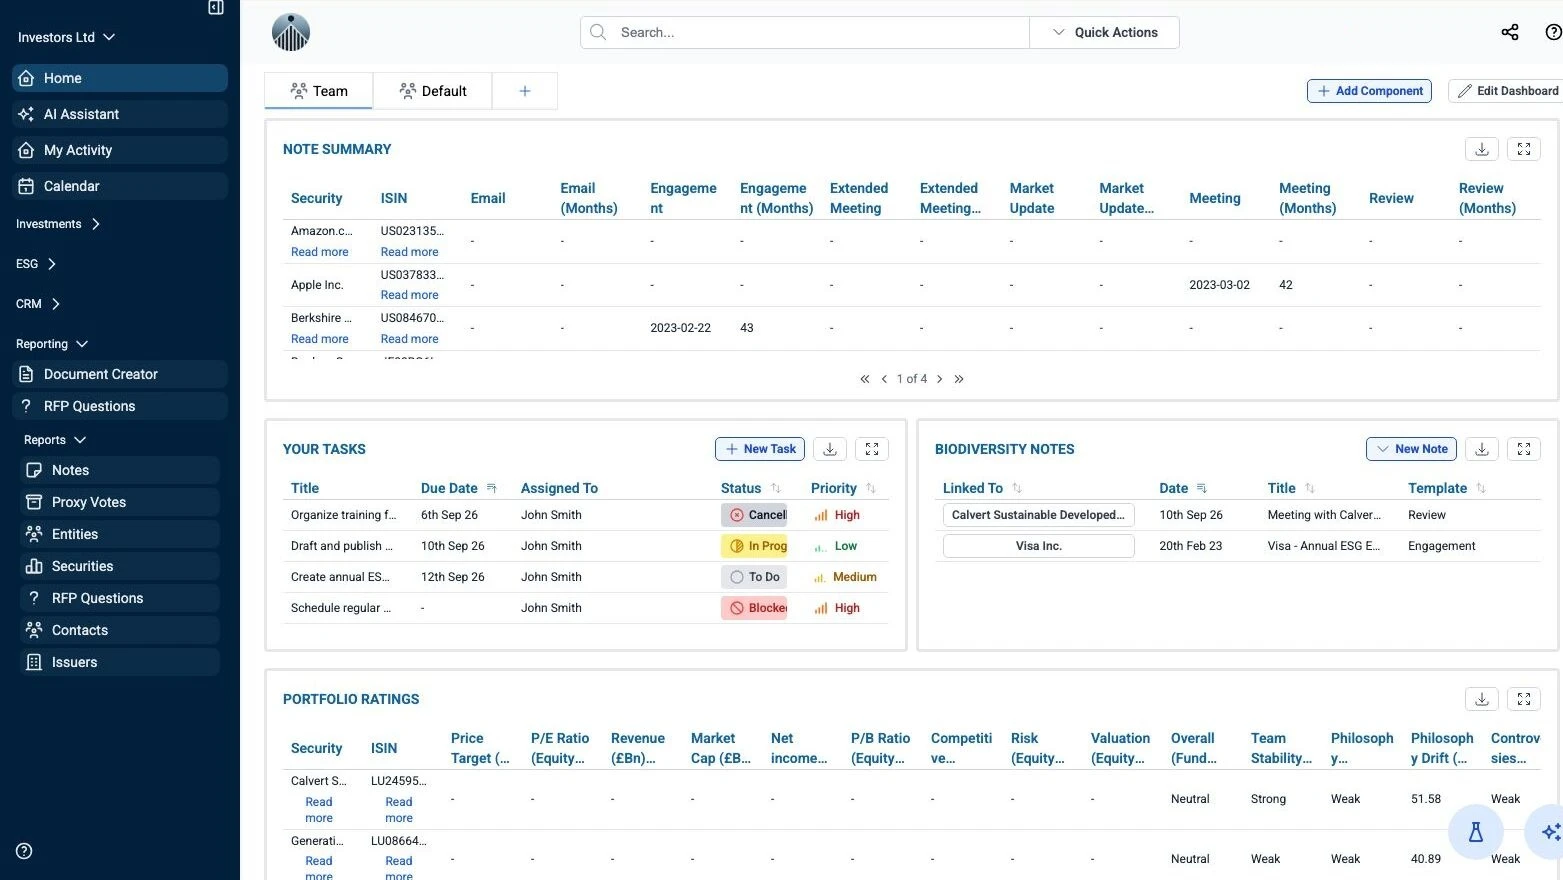This screenshot has width=1563, height=880.
Task: Click Read more under Amazon.c... security
Action: pyautogui.click(x=320, y=252)
